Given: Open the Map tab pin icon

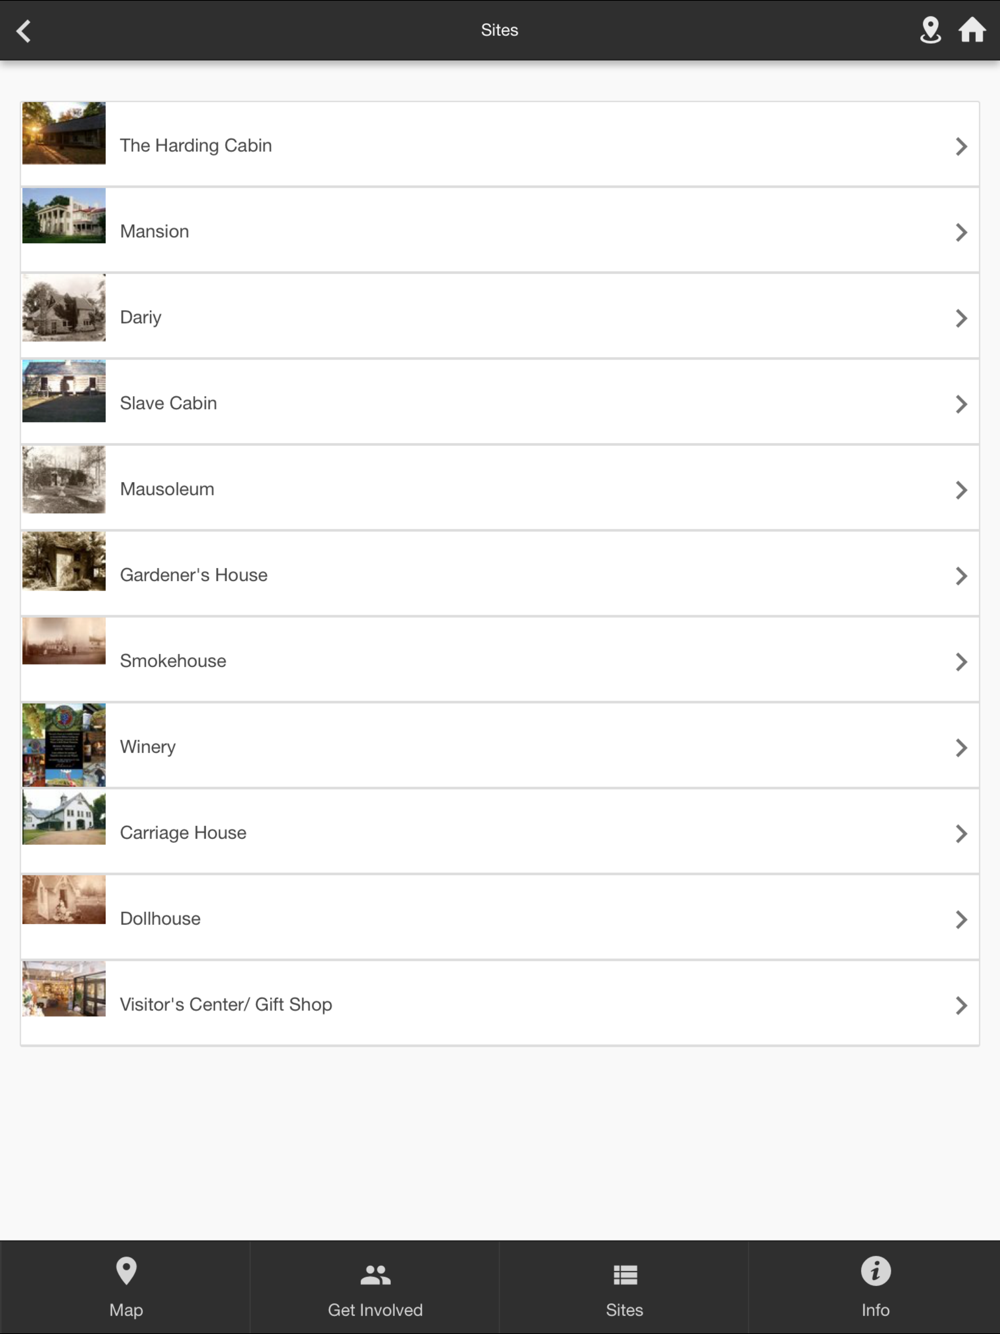Looking at the screenshot, I should pos(126,1271).
